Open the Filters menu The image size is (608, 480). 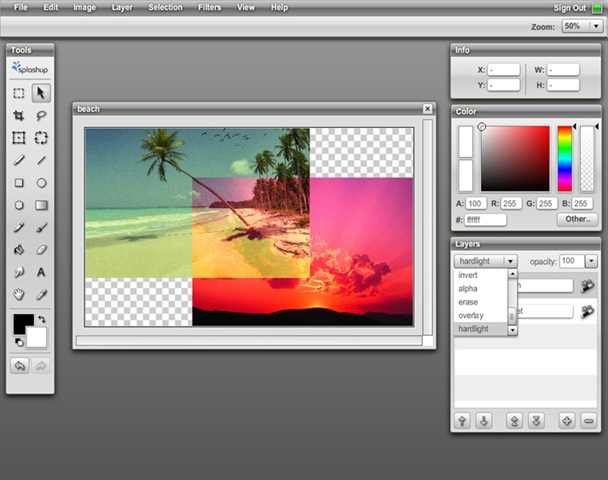pyautogui.click(x=210, y=7)
